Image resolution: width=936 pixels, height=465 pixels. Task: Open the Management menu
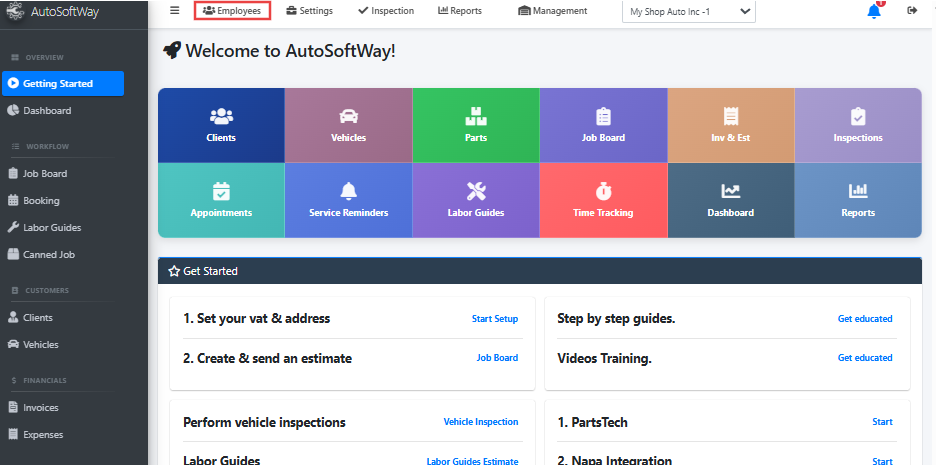[553, 11]
